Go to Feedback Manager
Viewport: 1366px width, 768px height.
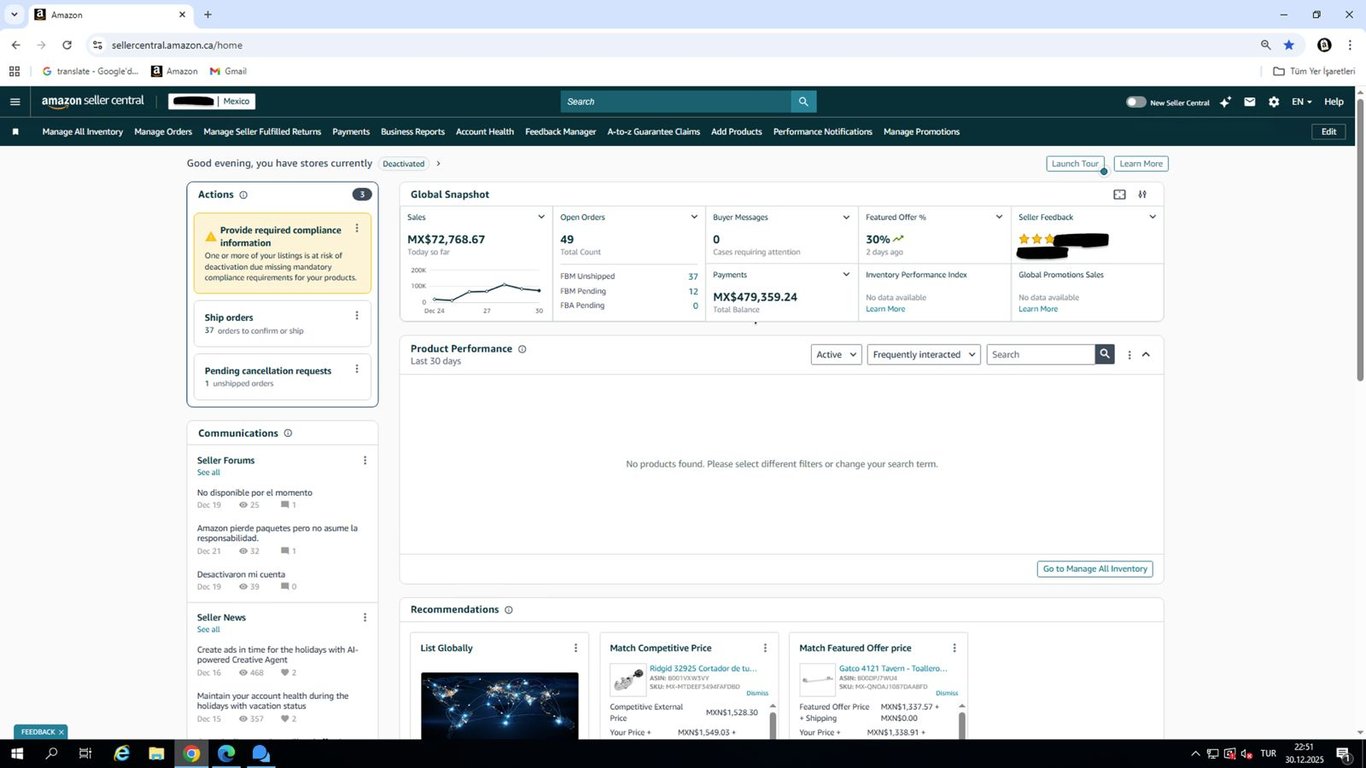(x=561, y=132)
